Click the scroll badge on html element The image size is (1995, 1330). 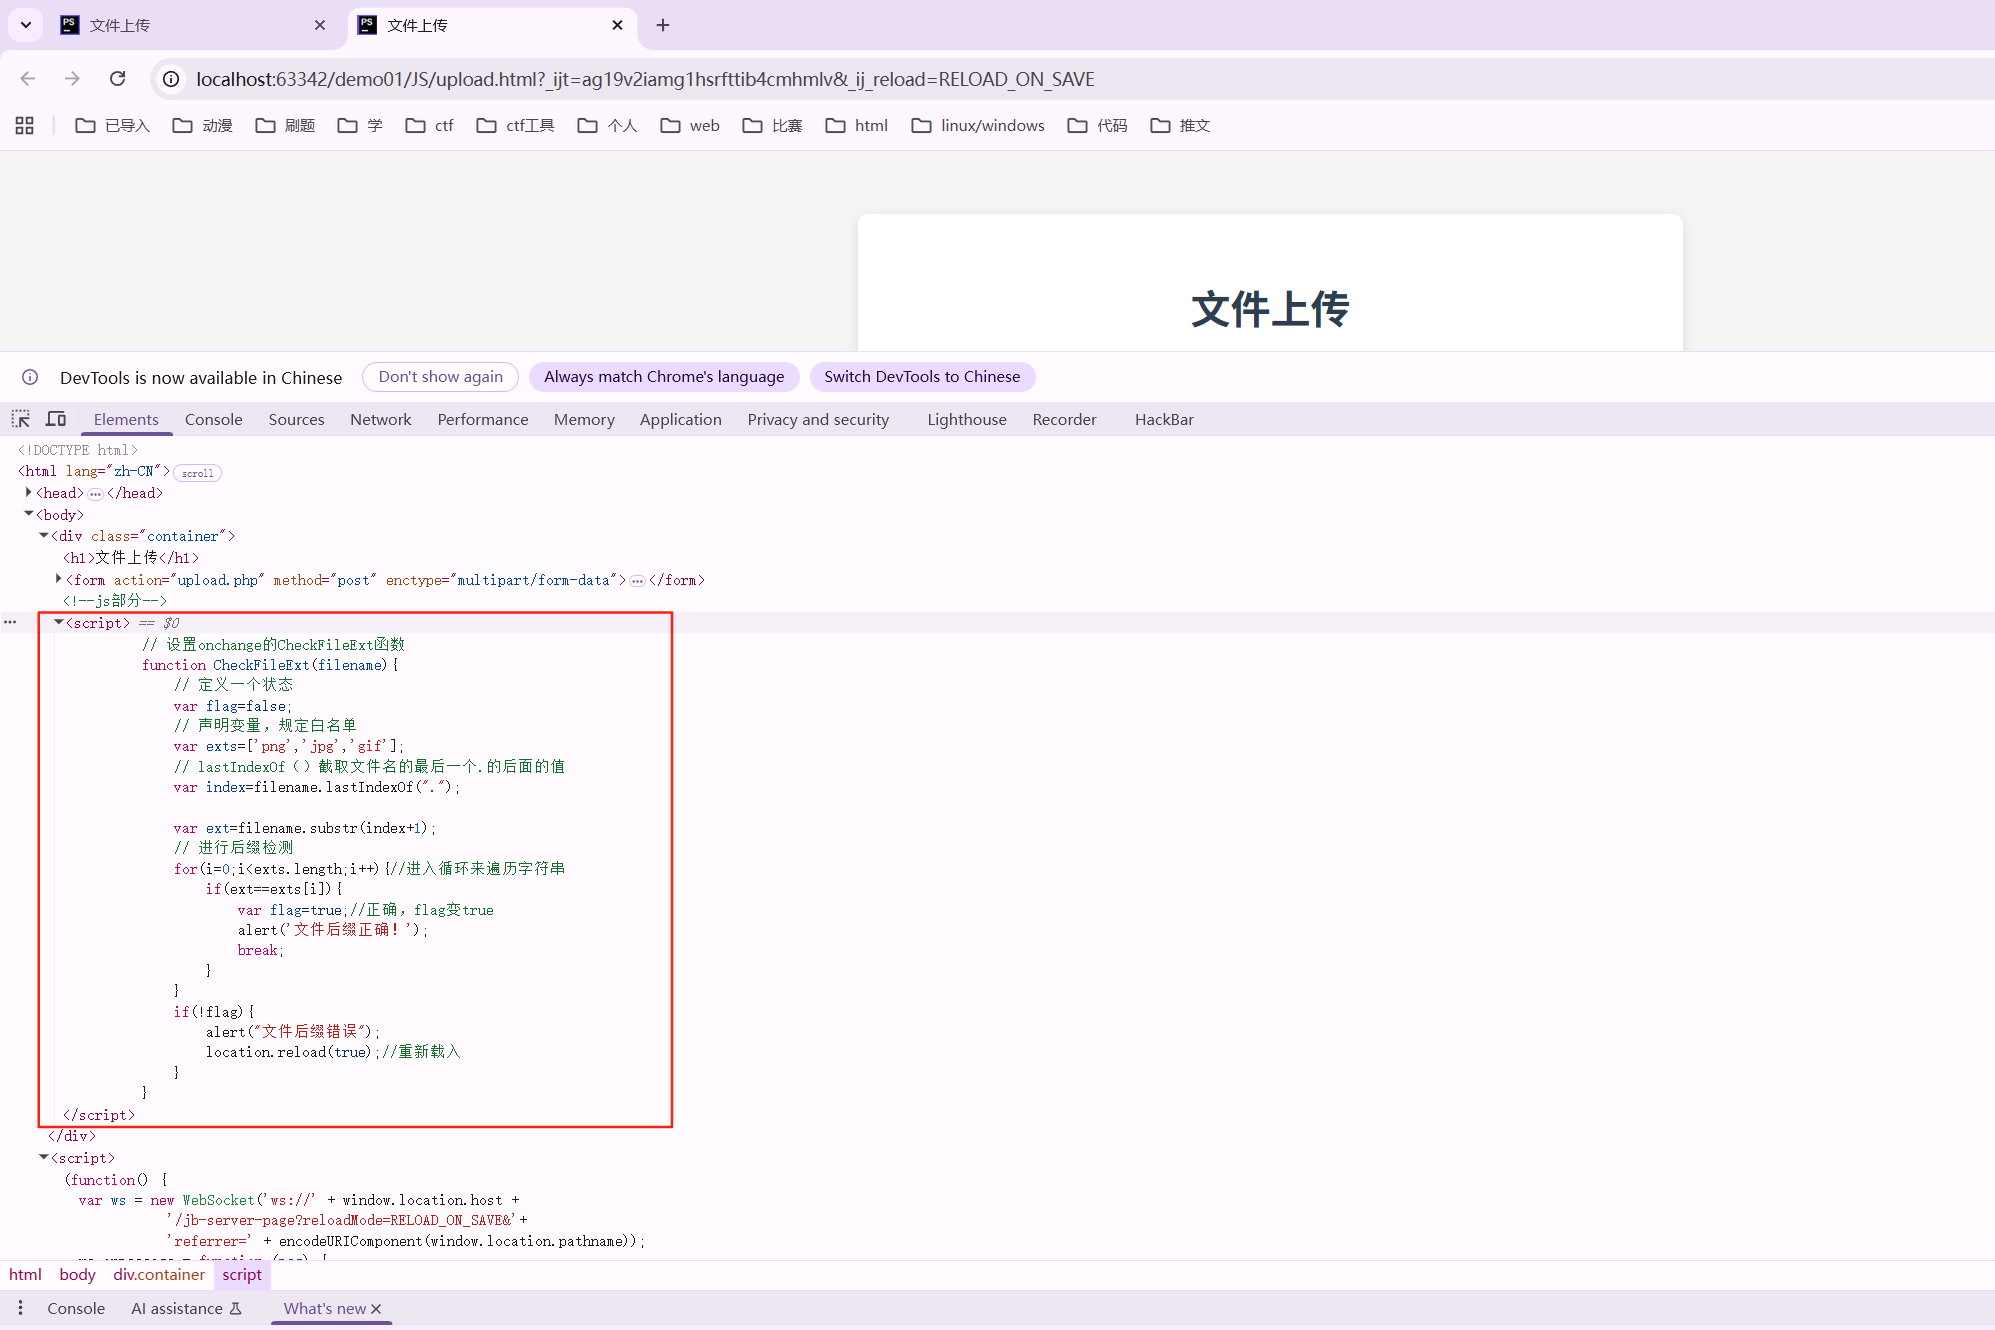point(197,473)
